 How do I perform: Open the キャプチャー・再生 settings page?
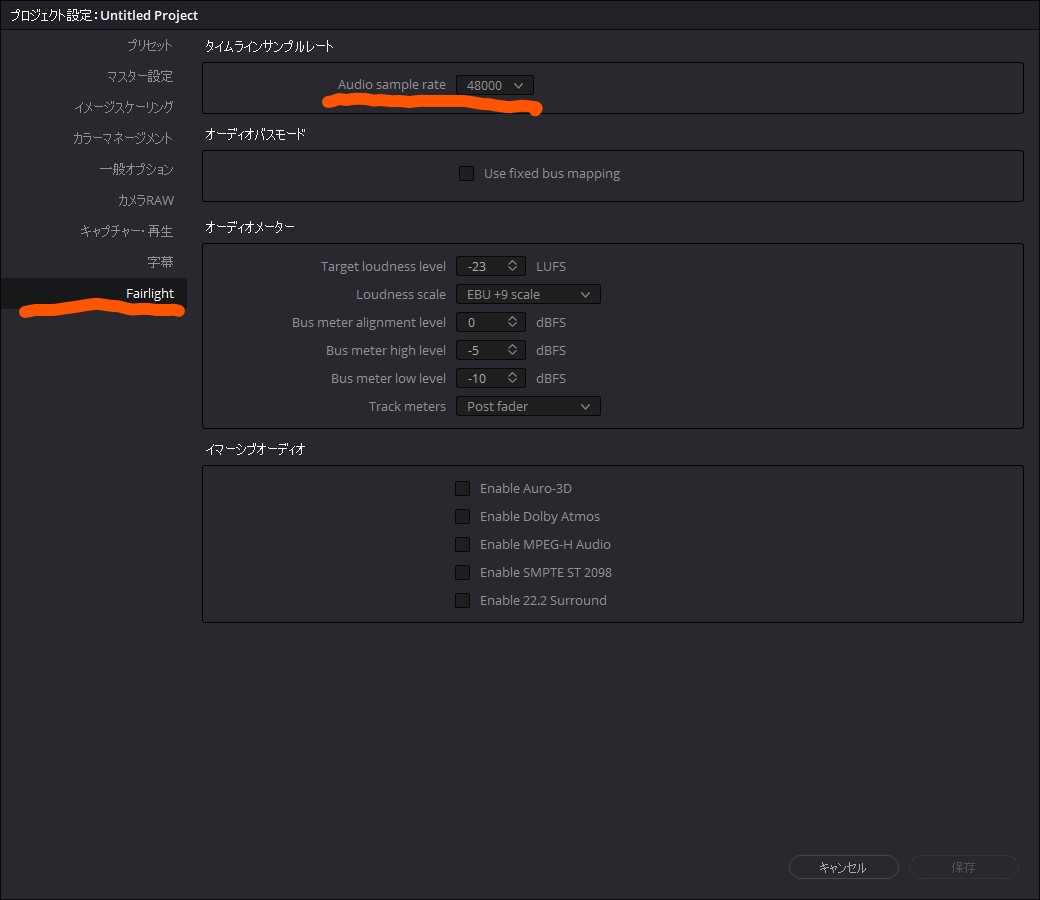(x=127, y=231)
